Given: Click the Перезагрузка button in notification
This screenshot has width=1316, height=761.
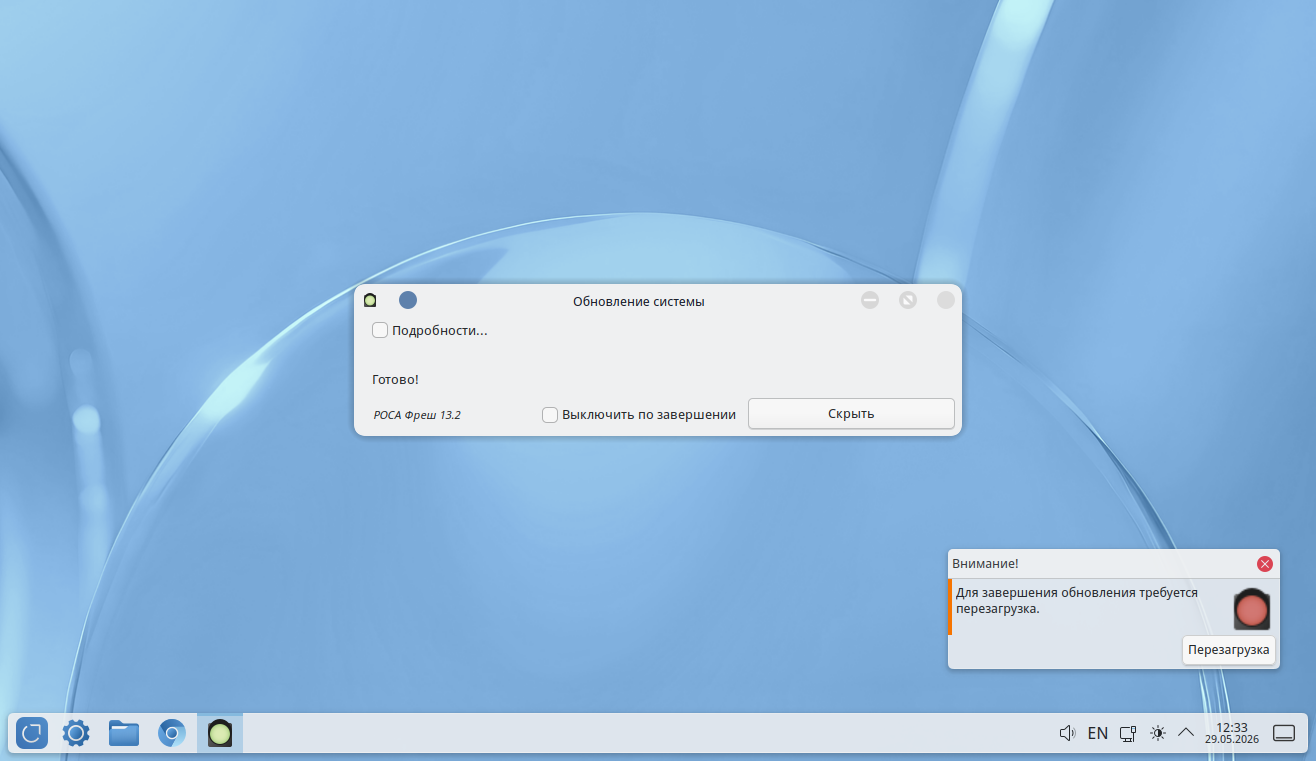Looking at the screenshot, I should 1229,650.
